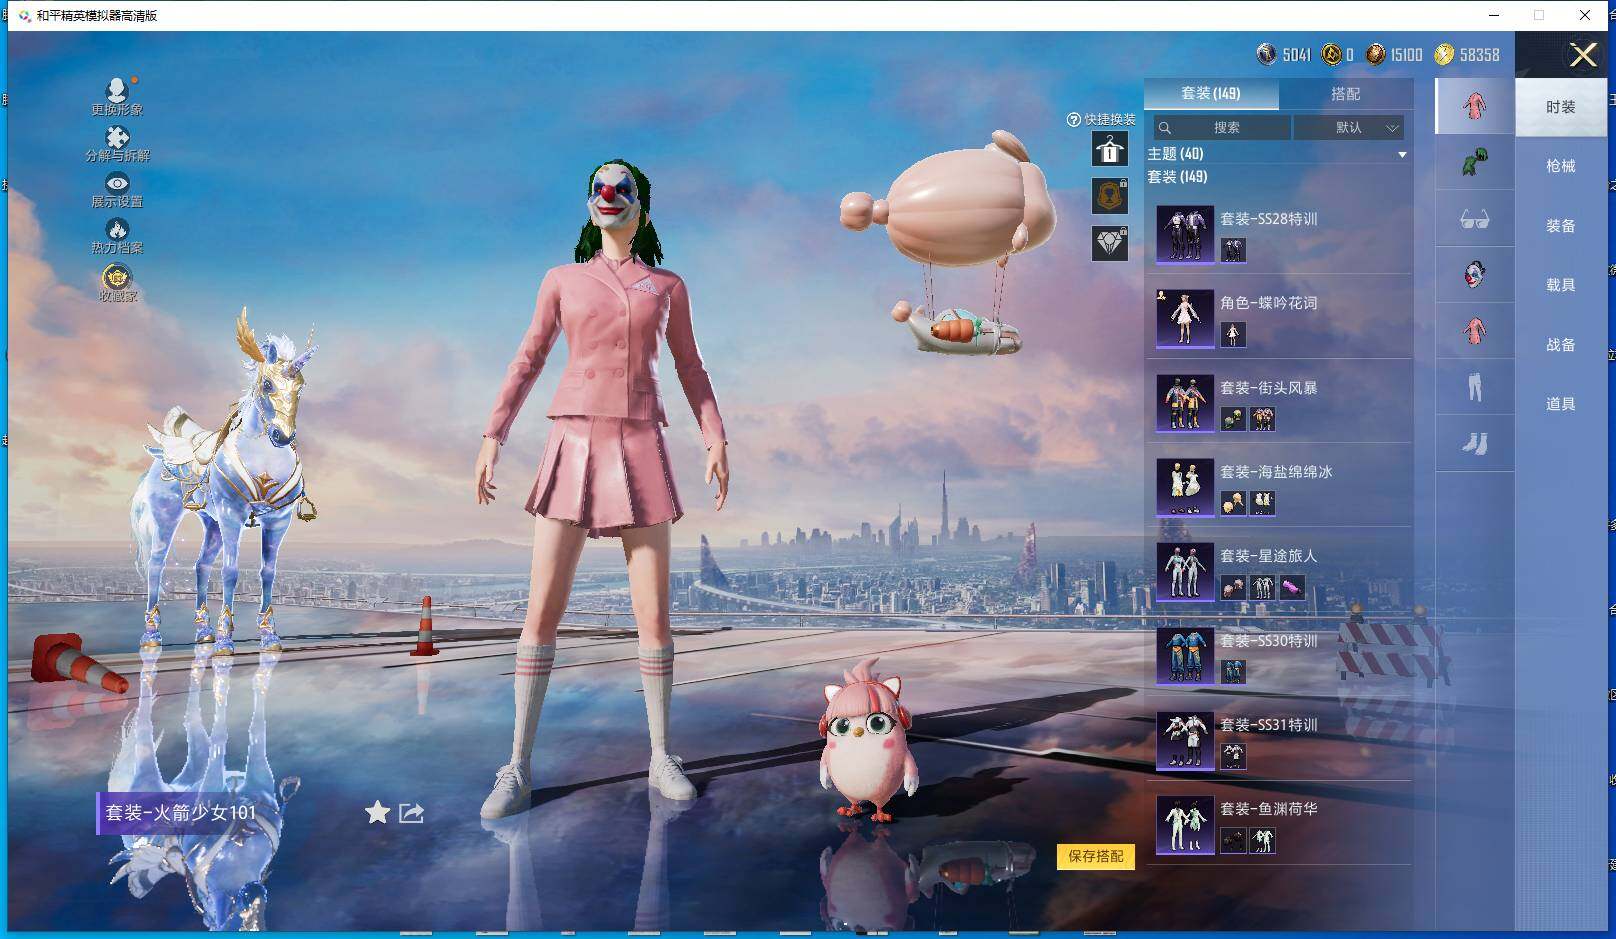Screen dimensions: 1616x939
Task: Click the pink item icon under 套装-星途旅人
Action: (x=1293, y=587)
